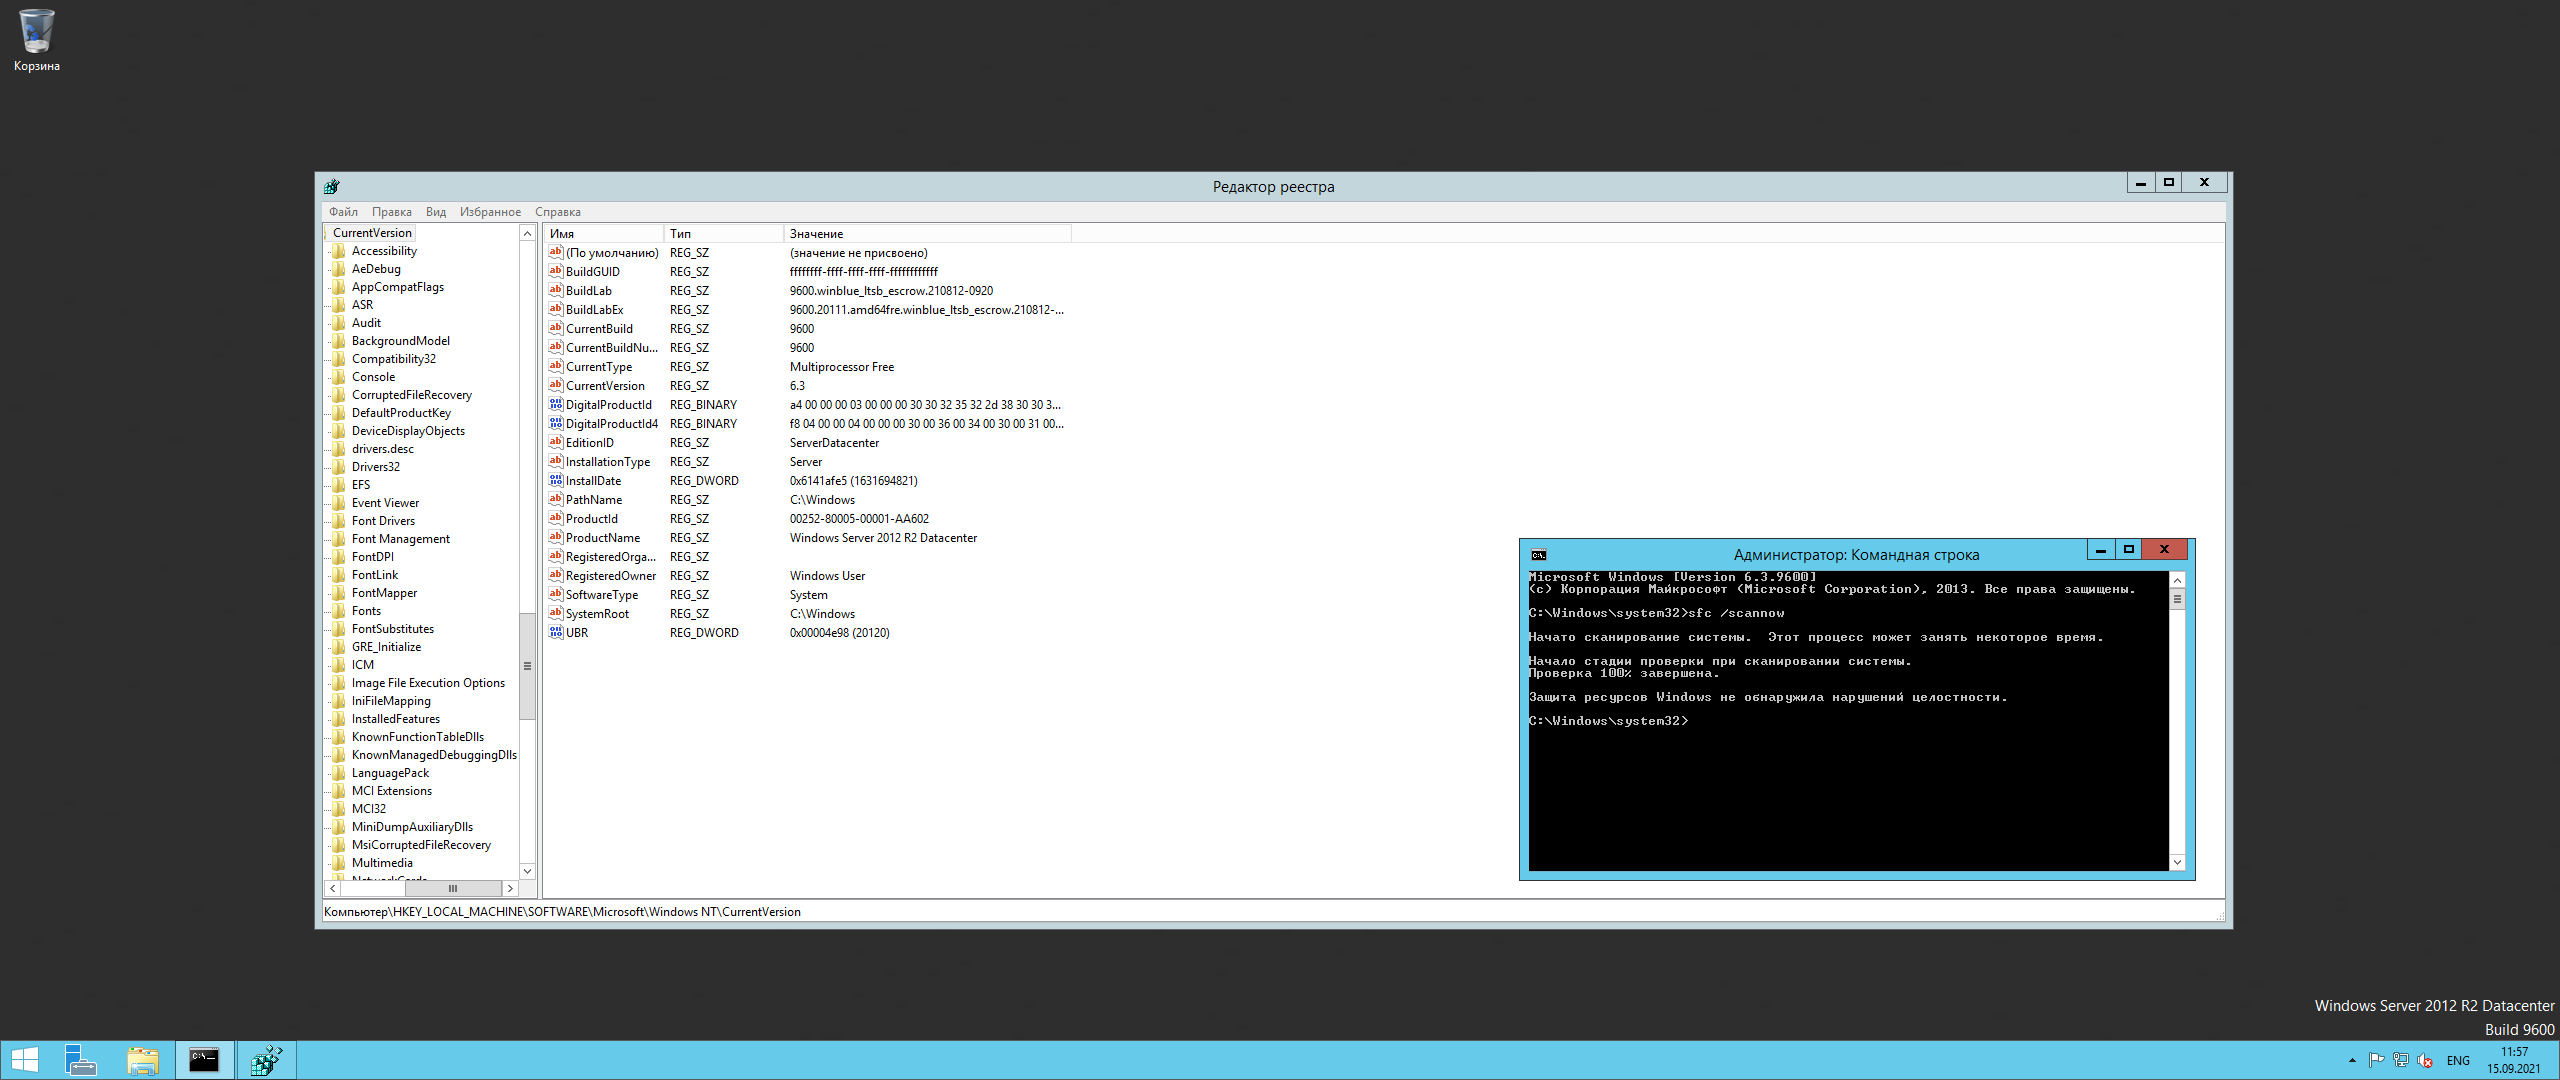Select the DefaultProductKey key
Image resolution: width=2560 pixels, height=1080 pixels.
[401, 413]
